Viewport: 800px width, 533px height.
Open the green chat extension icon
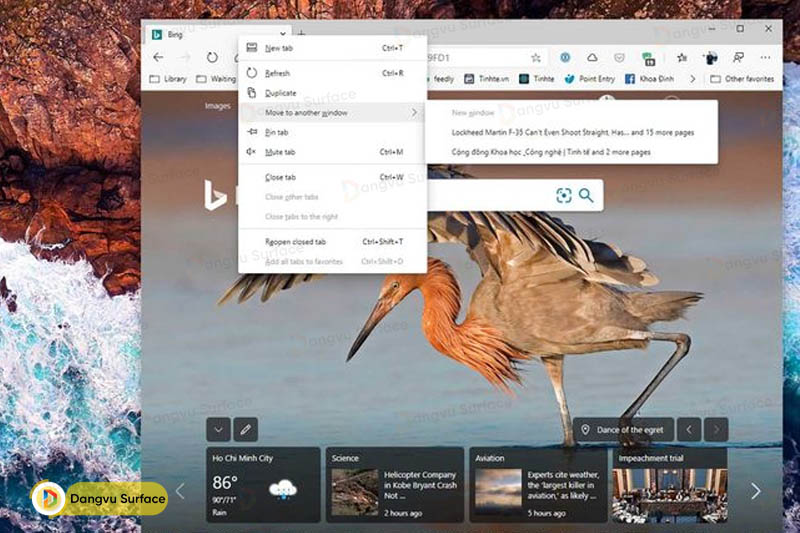pos(648,59)
